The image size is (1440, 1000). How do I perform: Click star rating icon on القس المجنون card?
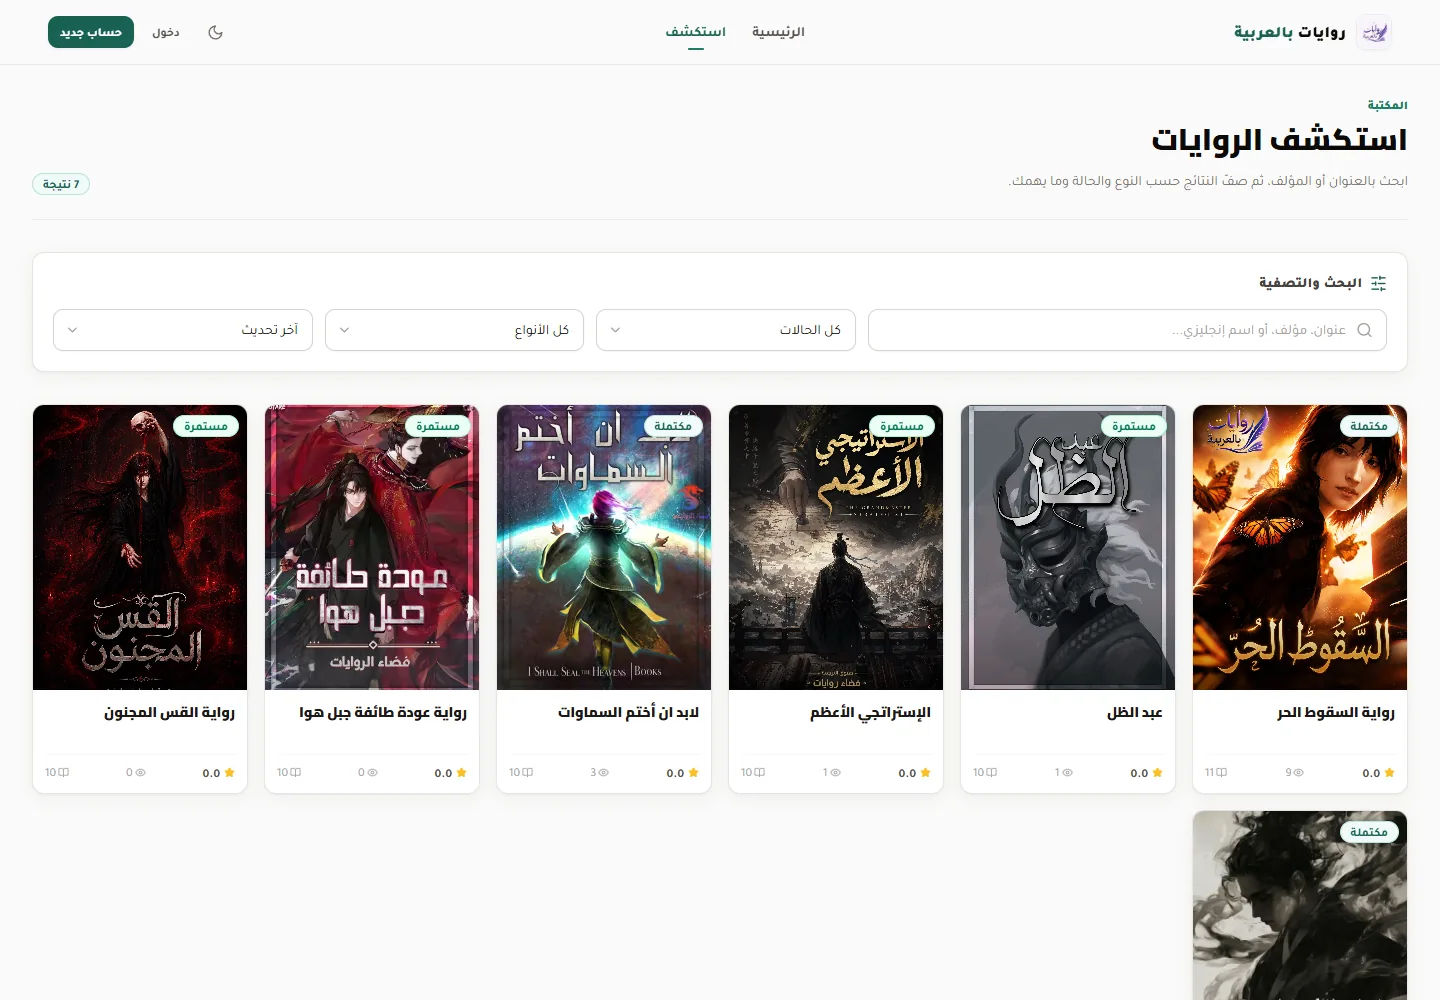(x=229, y=773)
